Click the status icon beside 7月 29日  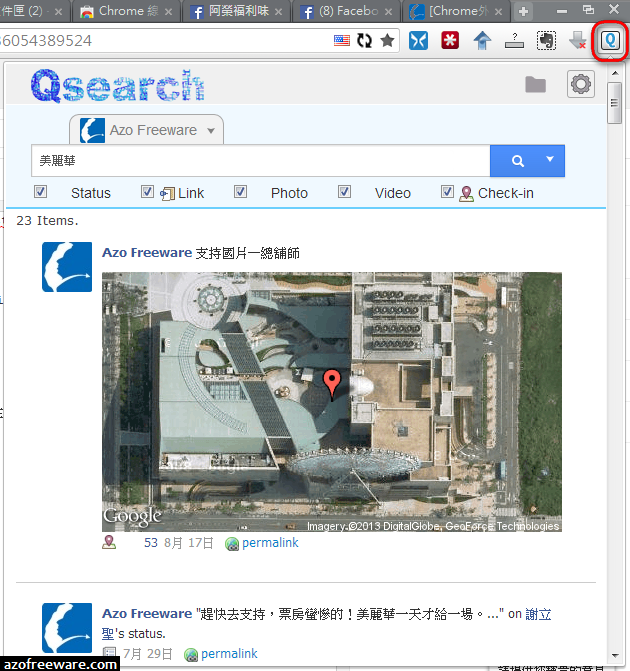pos(110,652)
